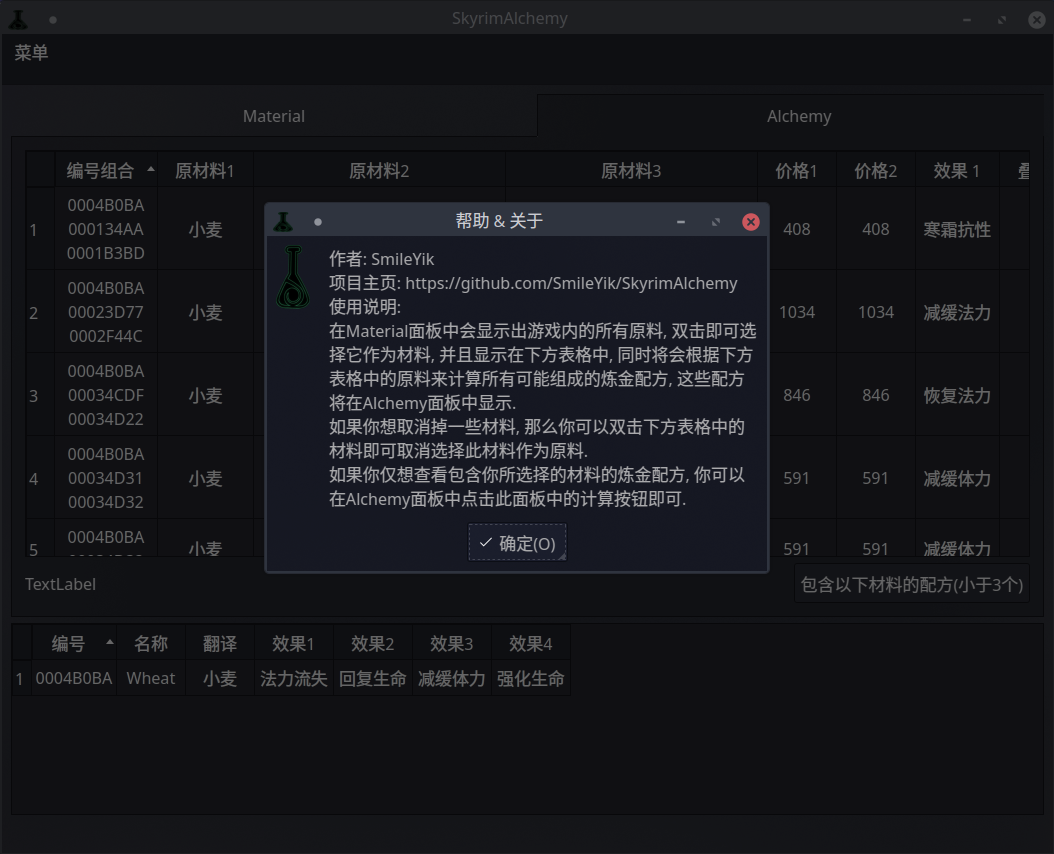Select row 1 header in alchemy table
The image size is (1054, 854).
[x=40, y=229]
